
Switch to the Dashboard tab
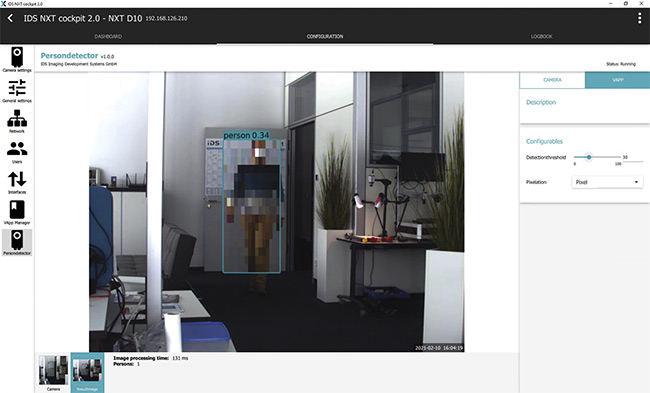click(x=108, y=36)
